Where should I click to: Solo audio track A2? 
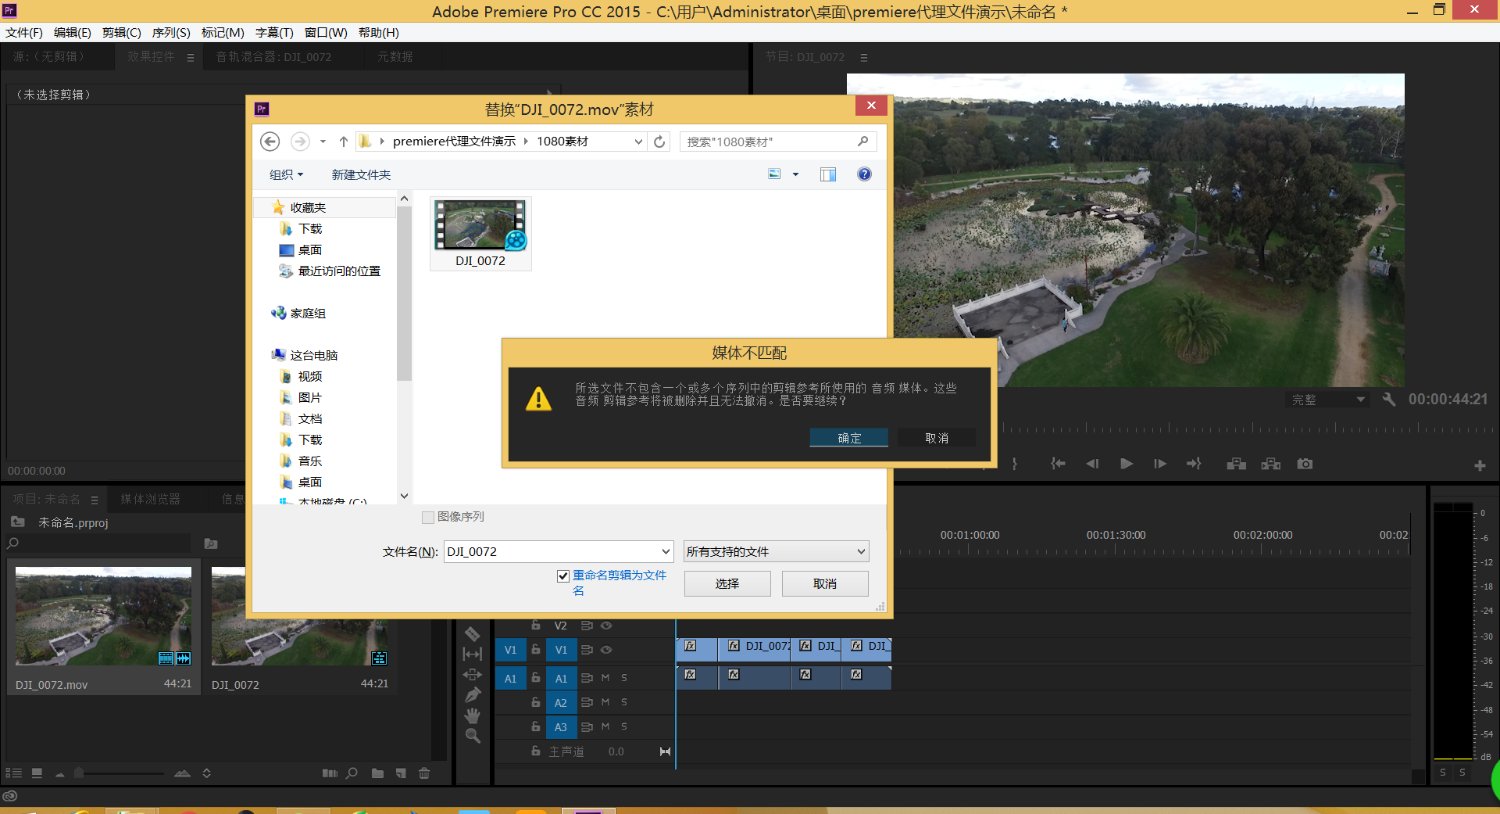click(624, 703)
